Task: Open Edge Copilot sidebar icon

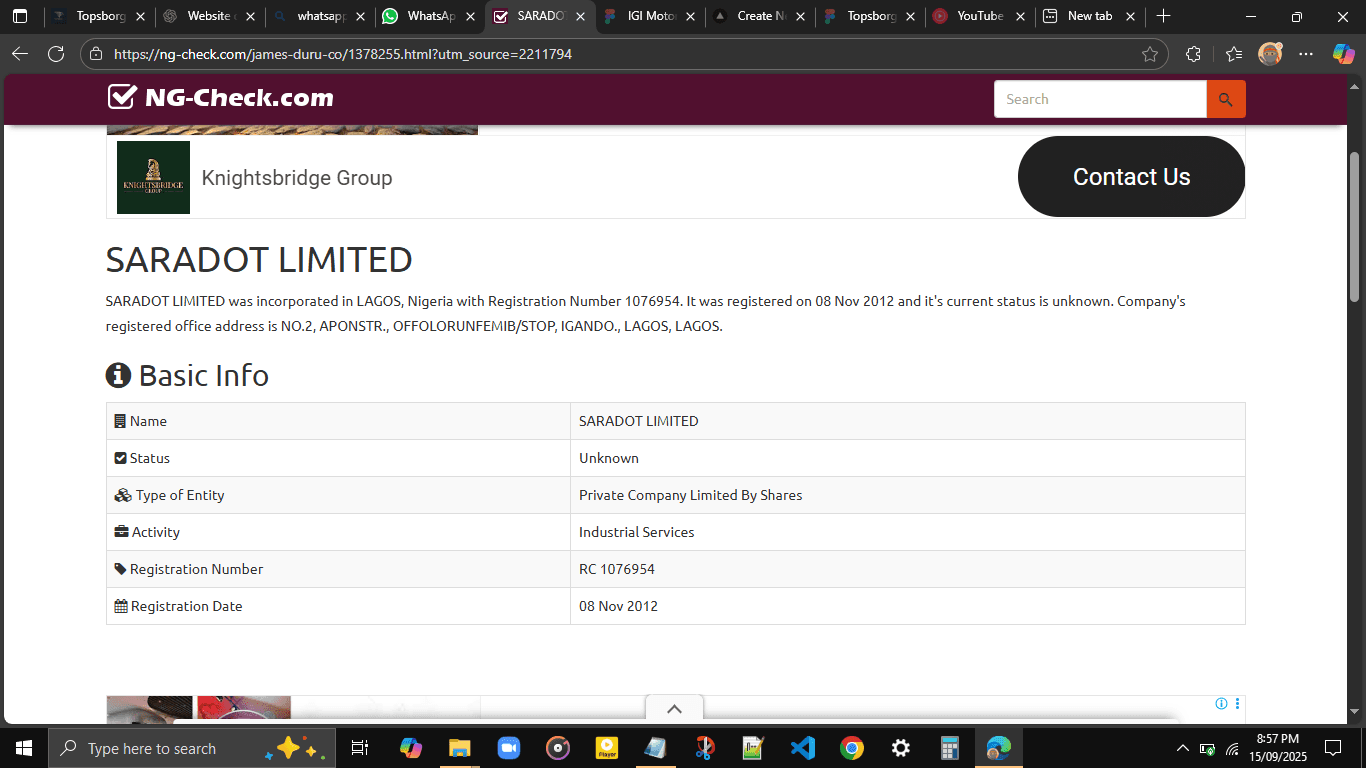Action: tap(1343, 54)
